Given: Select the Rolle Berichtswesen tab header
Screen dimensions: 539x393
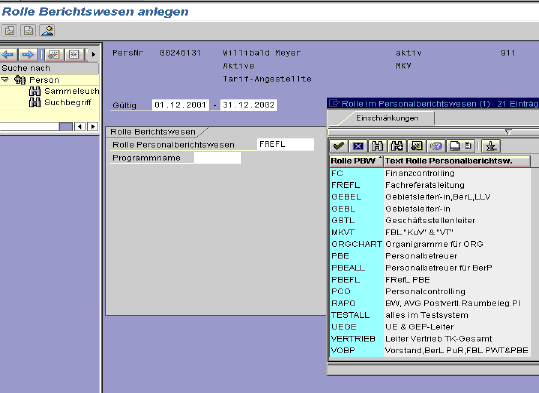Looking at the screenshot, I should [x=153, y=132].
